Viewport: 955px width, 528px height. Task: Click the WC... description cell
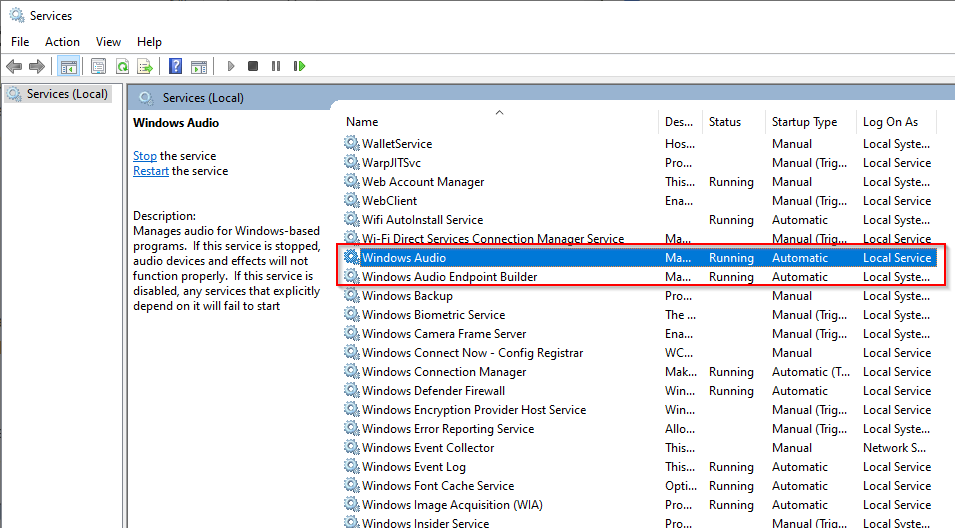point(678,353)
